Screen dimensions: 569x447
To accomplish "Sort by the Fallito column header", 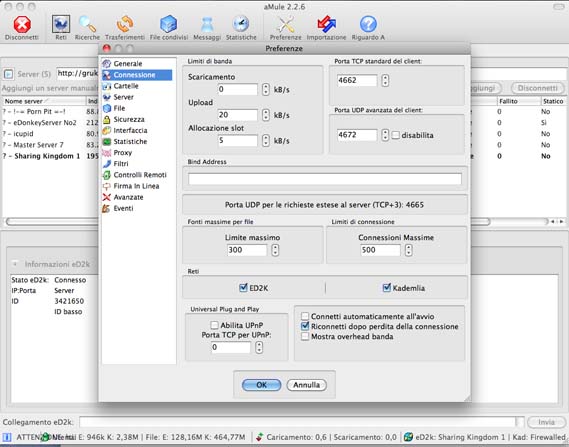I will [519, 101].
